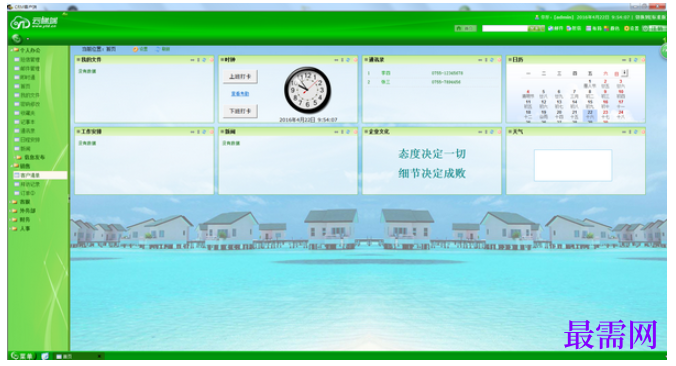This screenshot has width=676, height=366.
Task: Open 邮件管理 in the sidebar tree
Action: pos(27,69)
